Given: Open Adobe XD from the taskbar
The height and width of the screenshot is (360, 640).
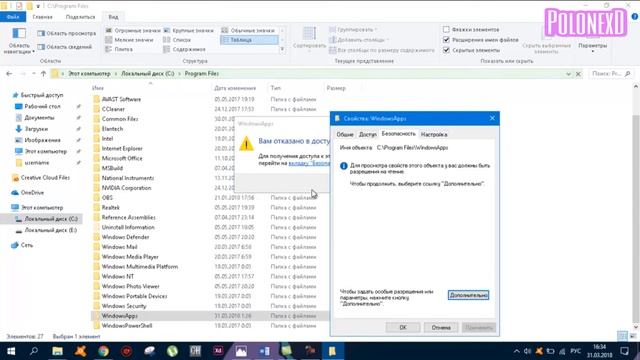Looking at the screenshot, I should pyautogui.click(x=218, y=351).
